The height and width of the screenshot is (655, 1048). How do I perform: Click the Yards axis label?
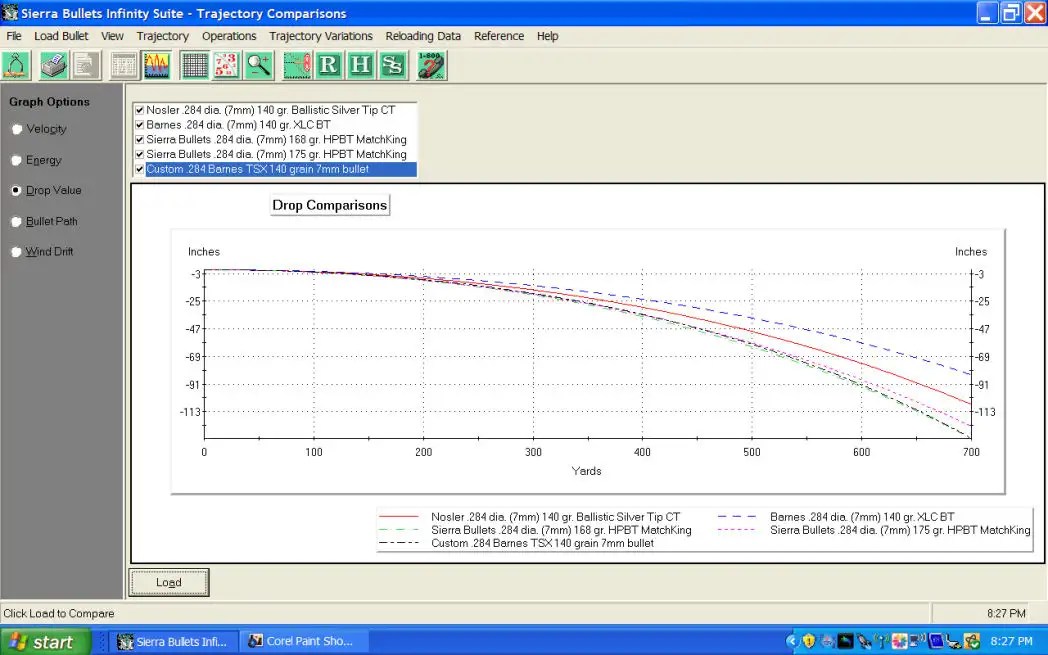click(x=587, y=471)
